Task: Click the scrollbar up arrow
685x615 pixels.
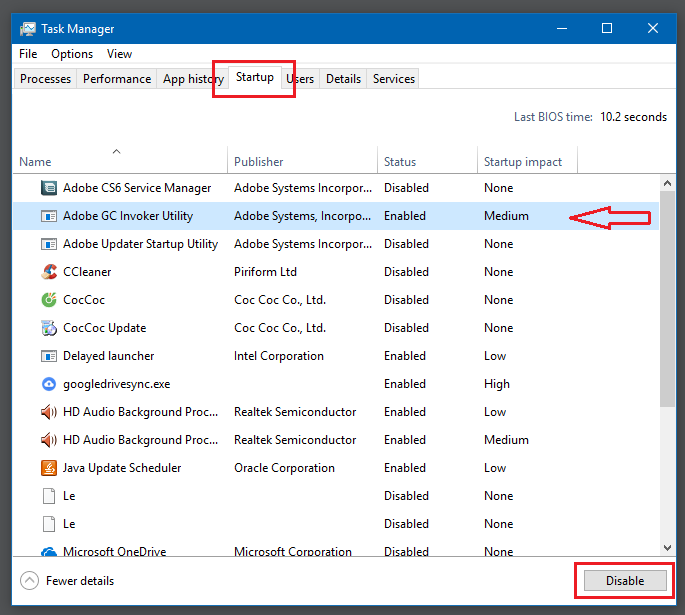Action: click(x=667, y=183)
